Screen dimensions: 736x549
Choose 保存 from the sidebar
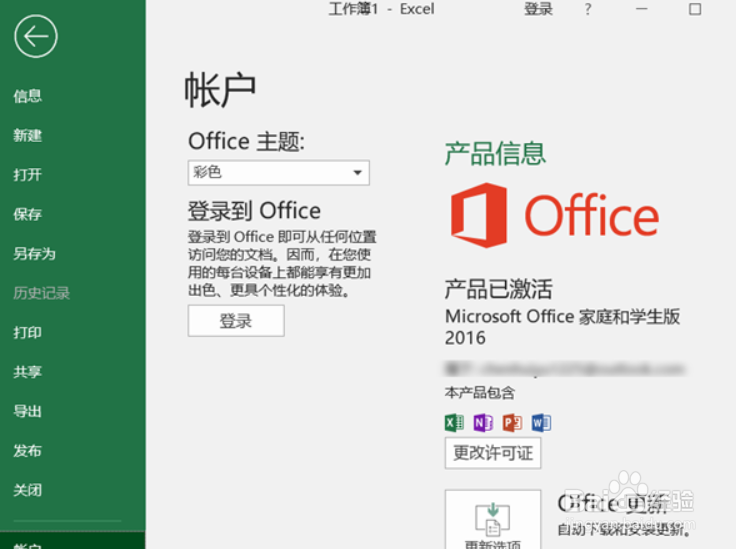point(28,214)
